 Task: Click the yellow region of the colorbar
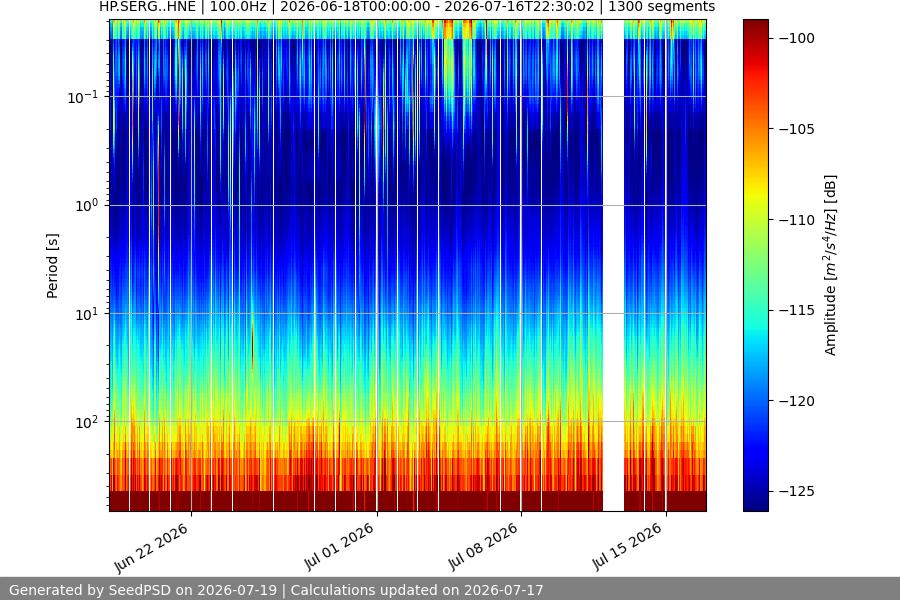(x=756, y=189)
